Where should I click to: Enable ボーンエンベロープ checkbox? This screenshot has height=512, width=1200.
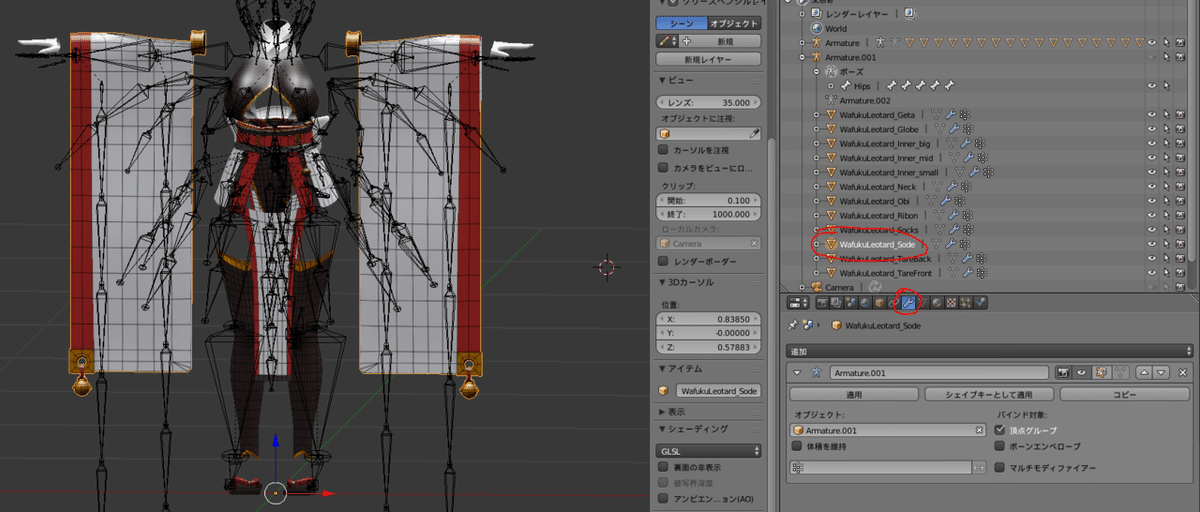pos(1001,446)
